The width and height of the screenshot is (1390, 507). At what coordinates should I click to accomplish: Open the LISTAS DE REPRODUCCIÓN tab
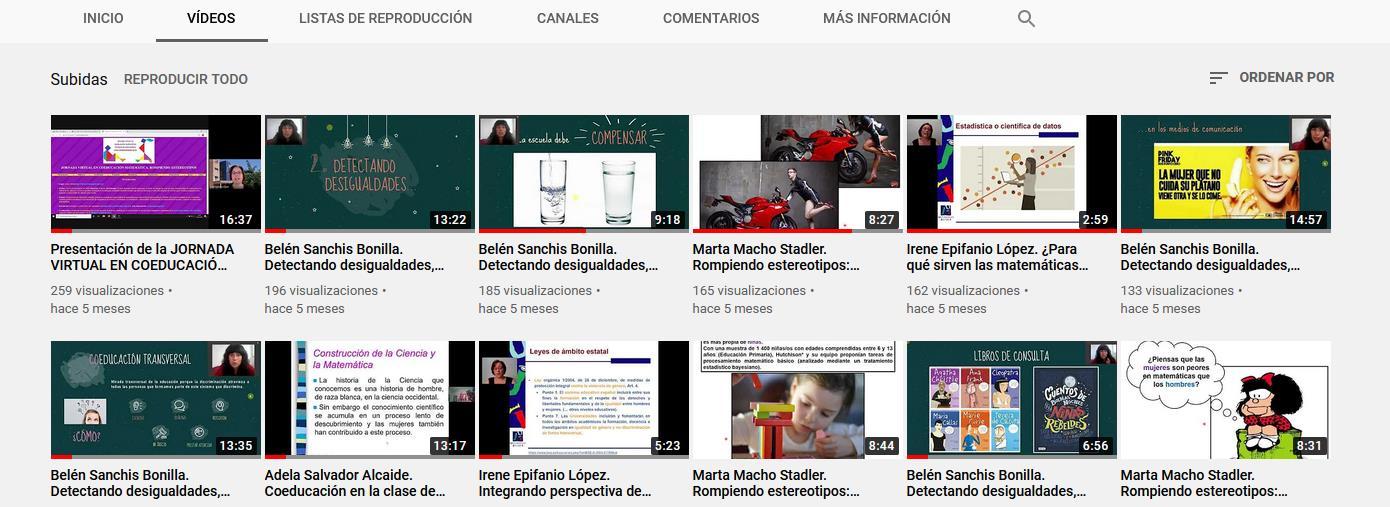[385, 18]
